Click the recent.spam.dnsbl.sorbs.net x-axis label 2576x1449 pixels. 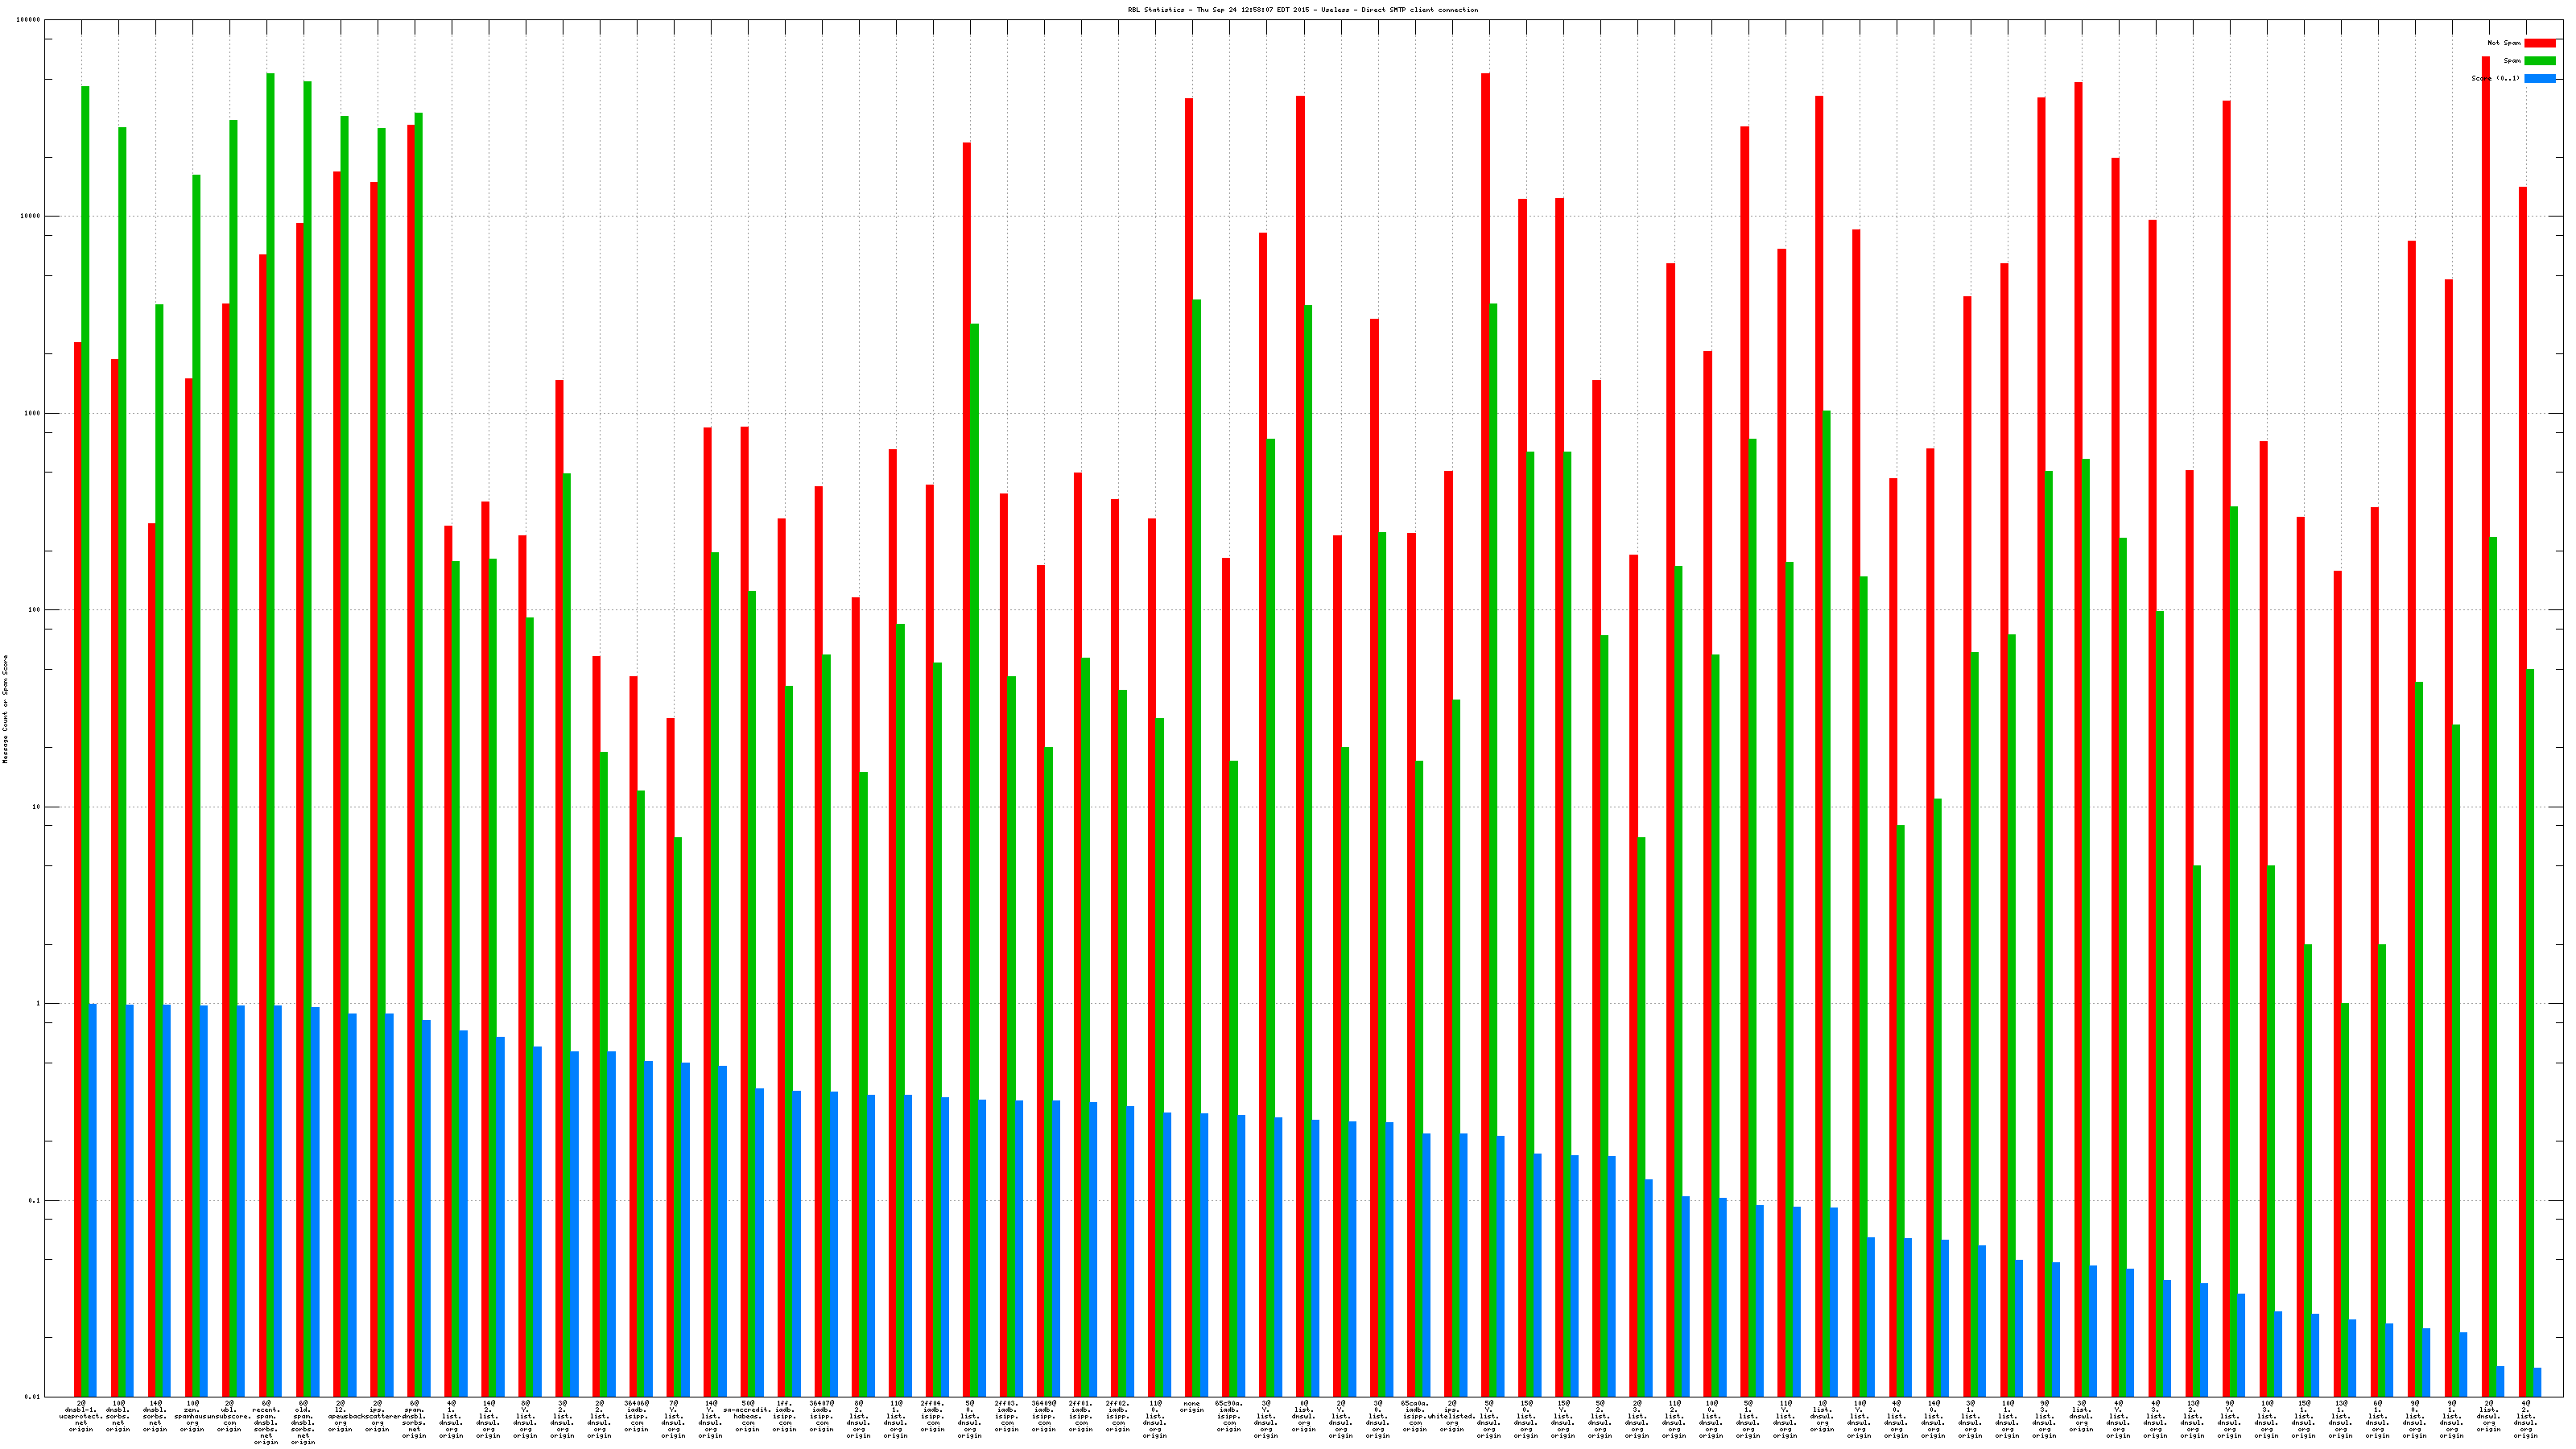[x=266, y=1422]
